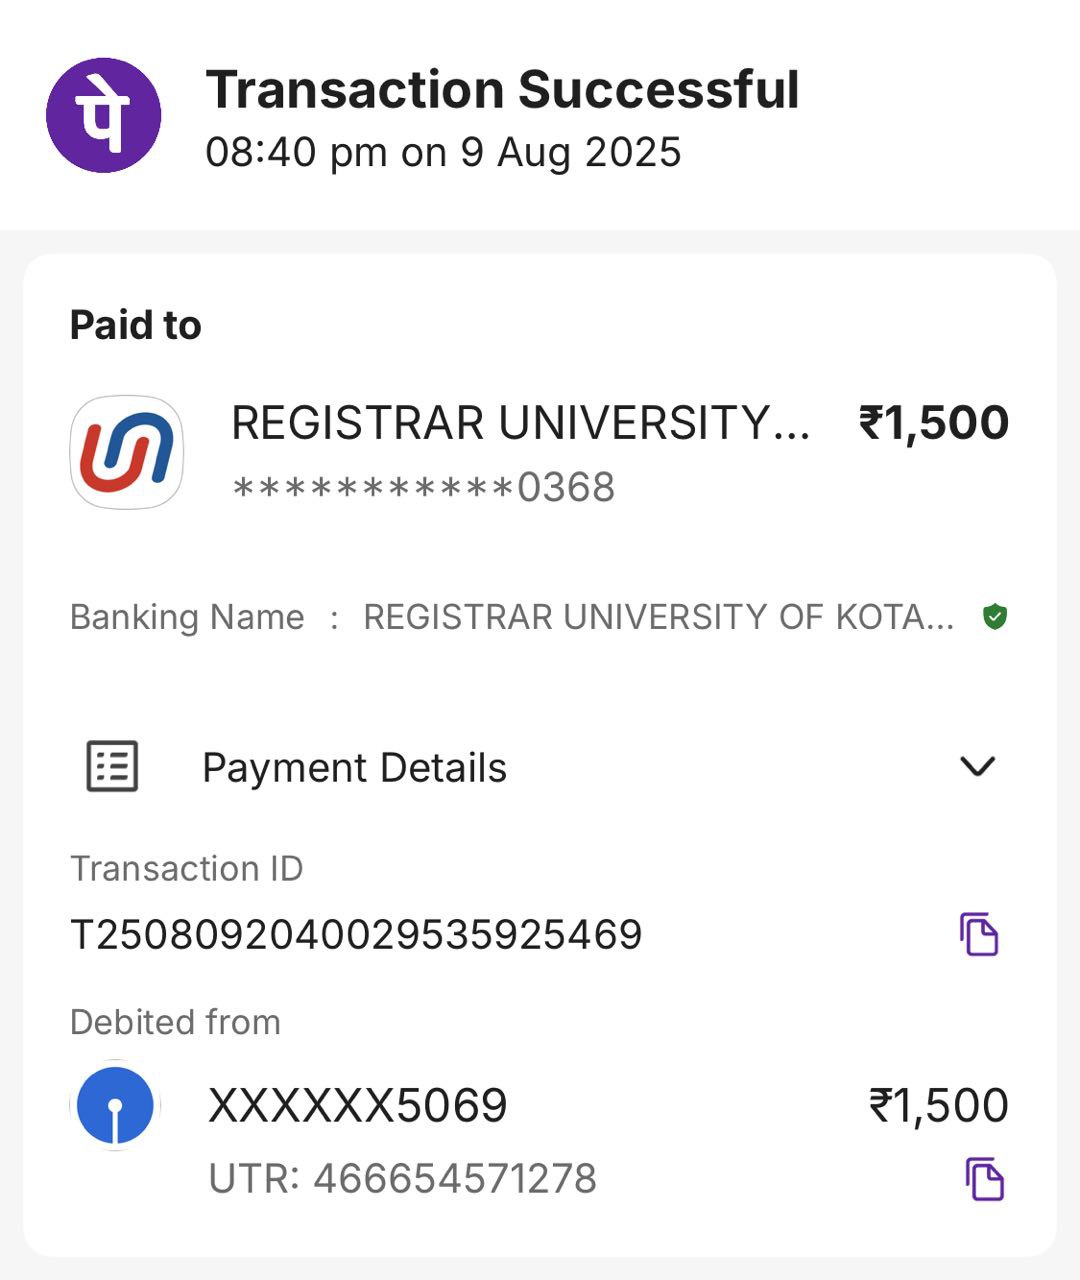Tap the green verified shield icon

(x=994, y=617)
